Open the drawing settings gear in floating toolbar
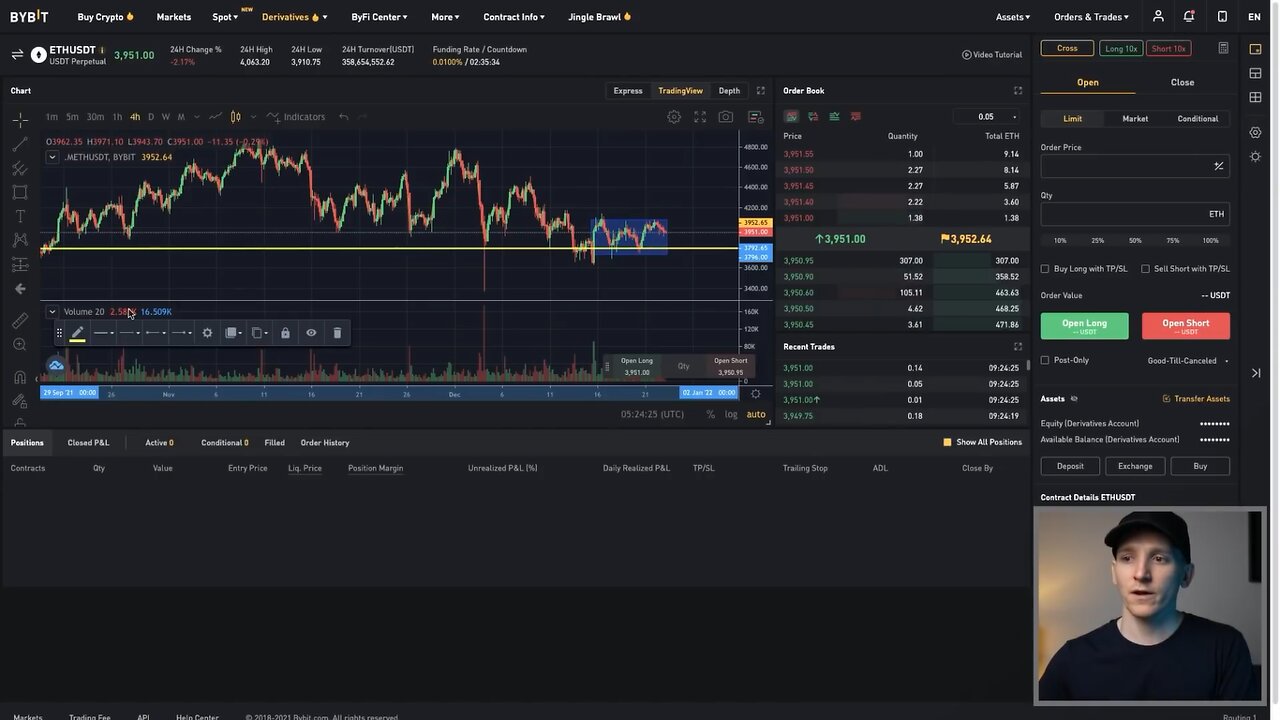 tap(207, 333)
